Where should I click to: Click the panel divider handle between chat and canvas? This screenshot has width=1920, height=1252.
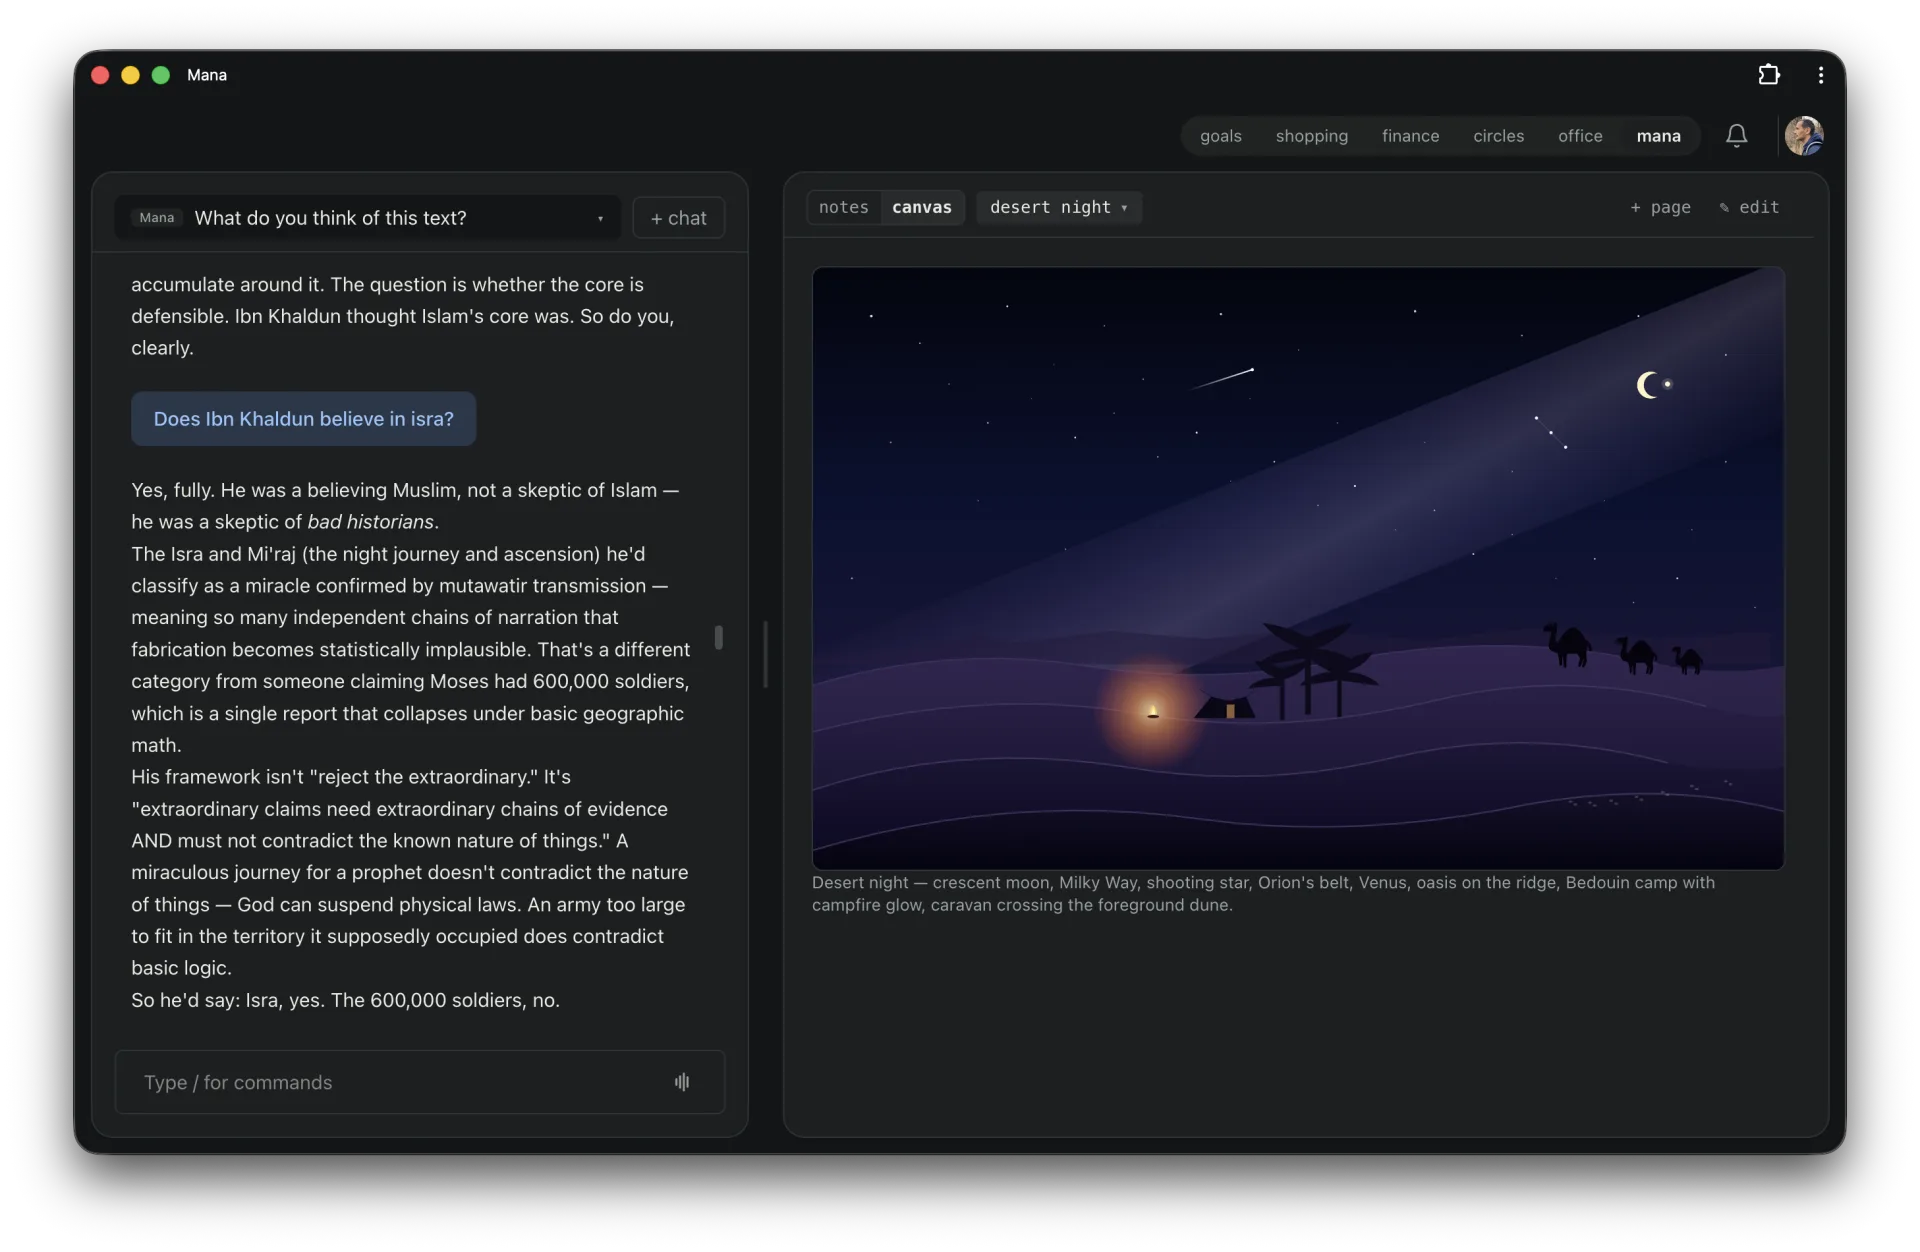765,654
